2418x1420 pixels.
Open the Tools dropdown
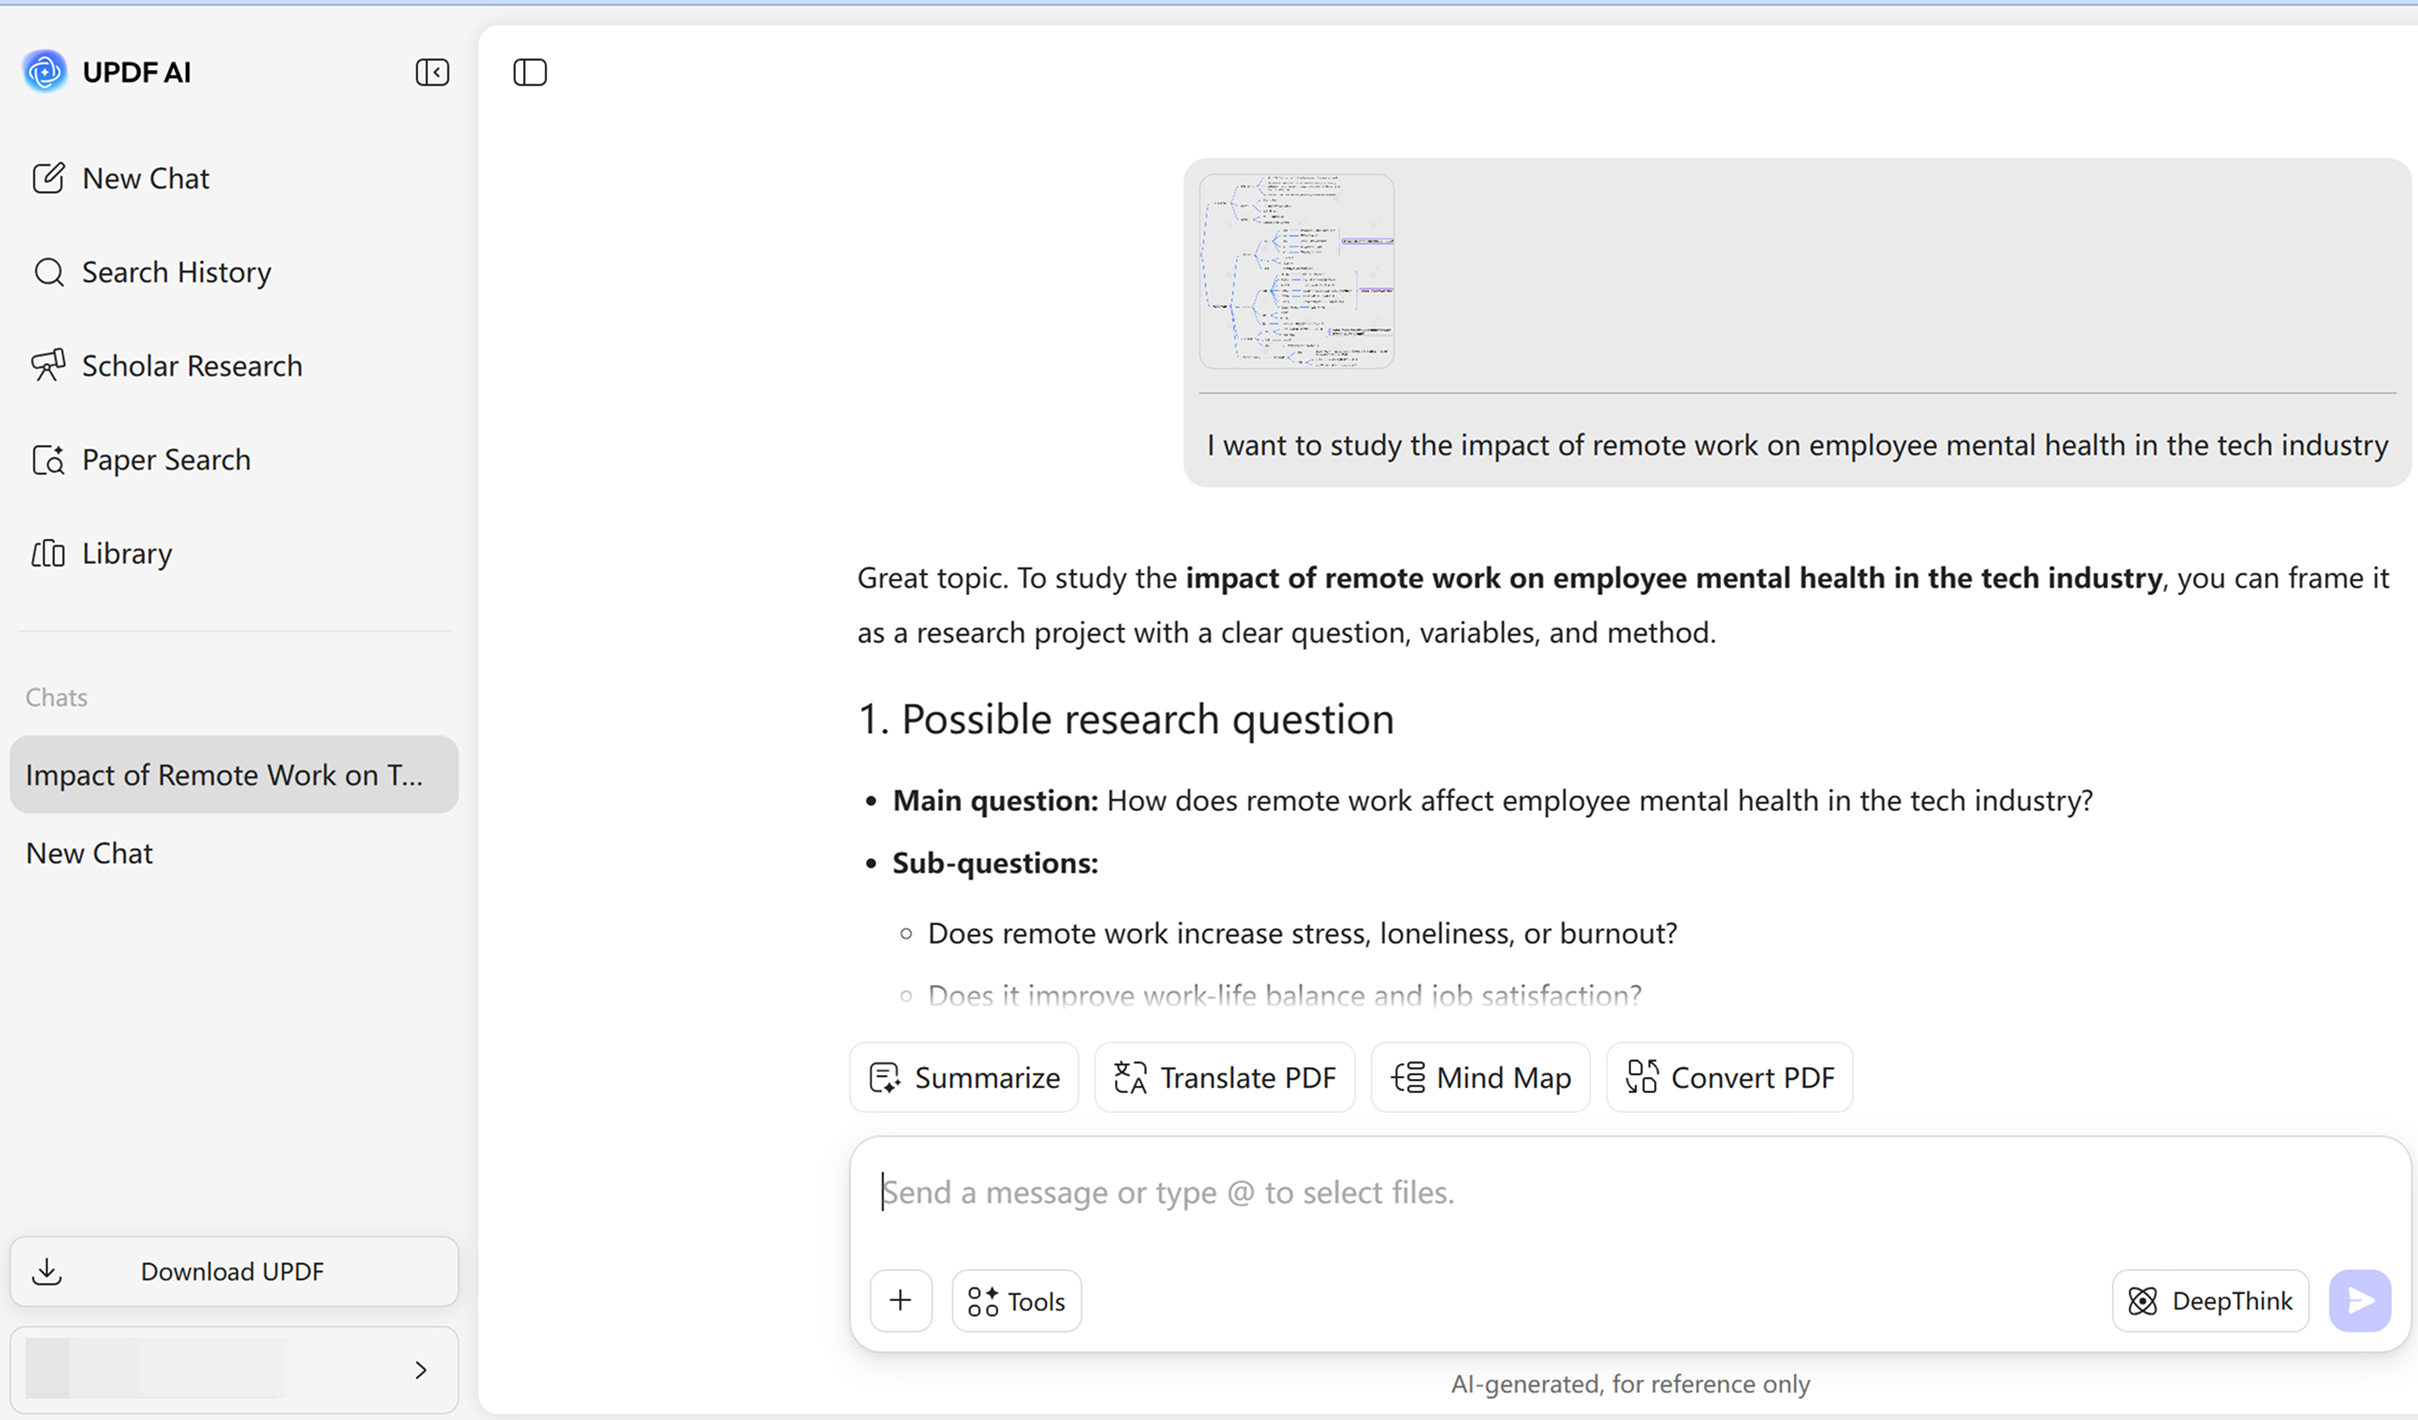coord(1016,1301)
